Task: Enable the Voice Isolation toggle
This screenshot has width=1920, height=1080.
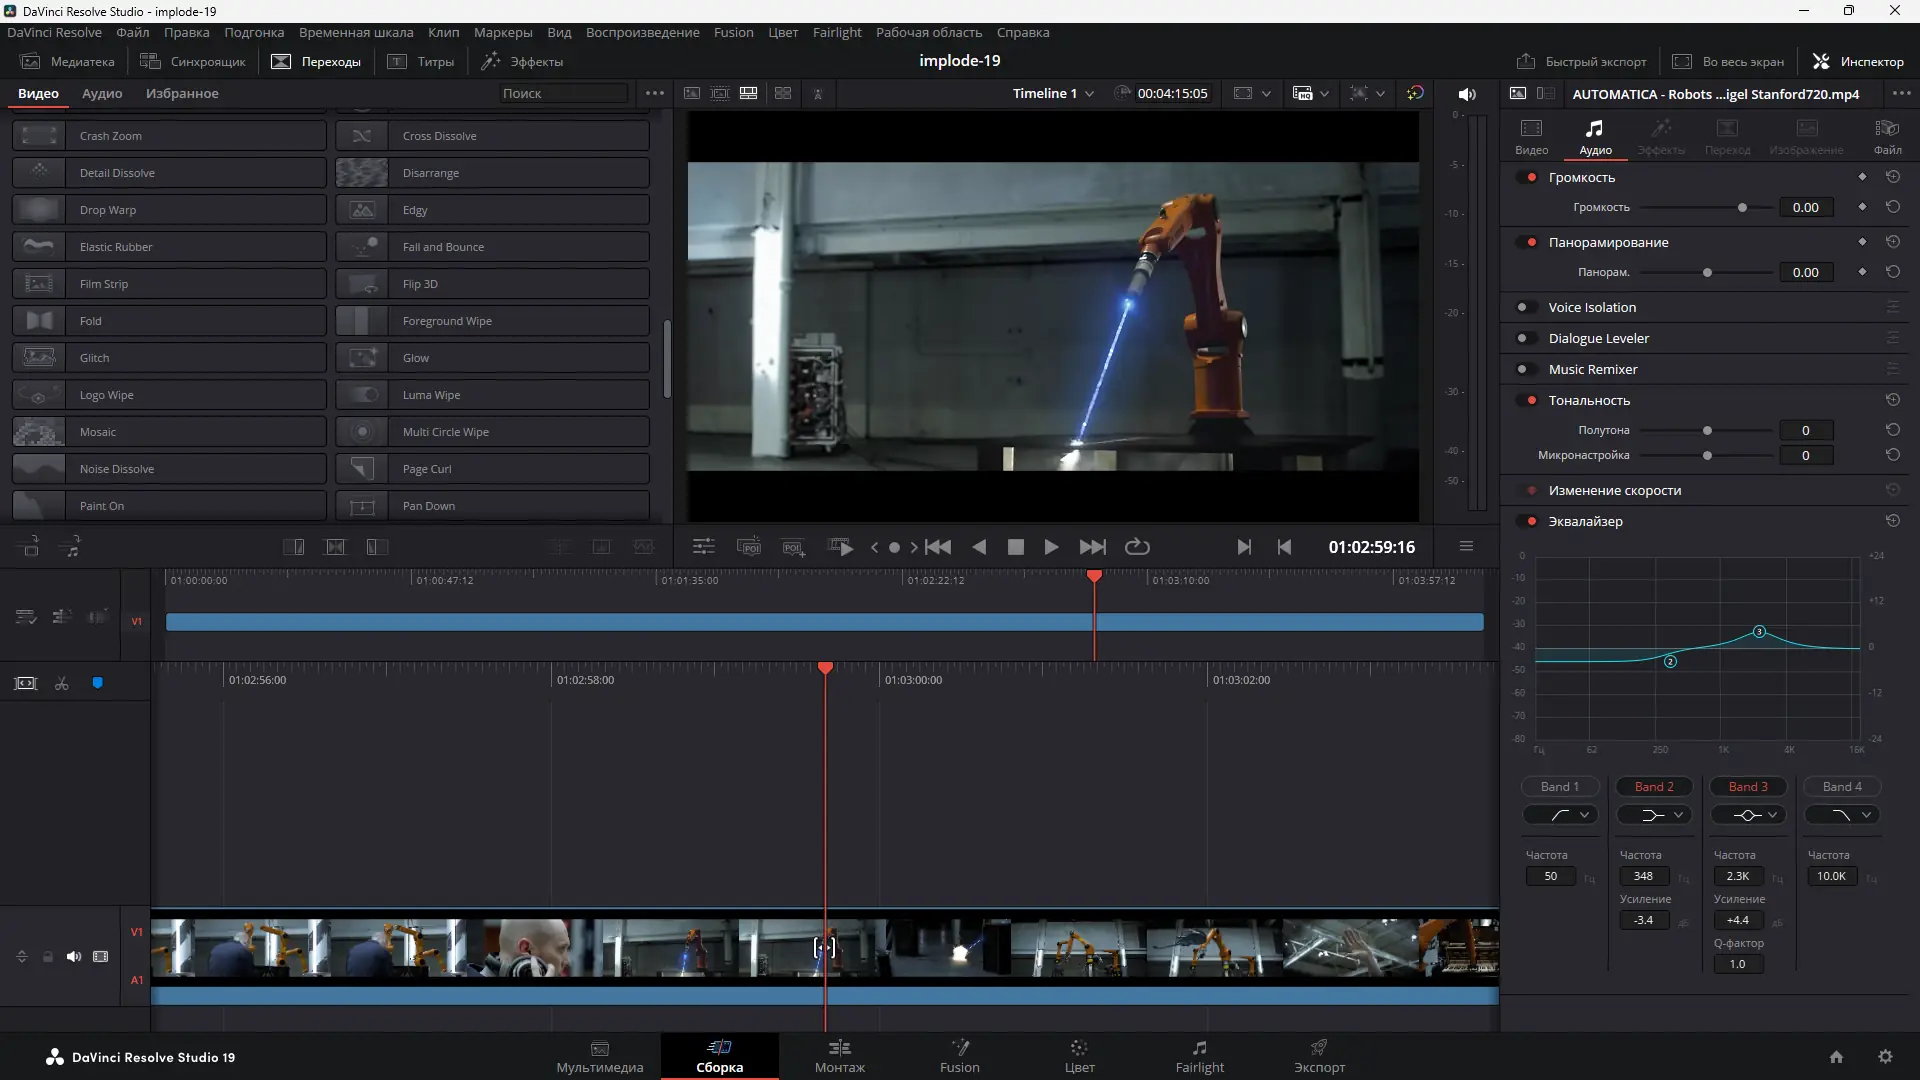Action: point(1523,308)
